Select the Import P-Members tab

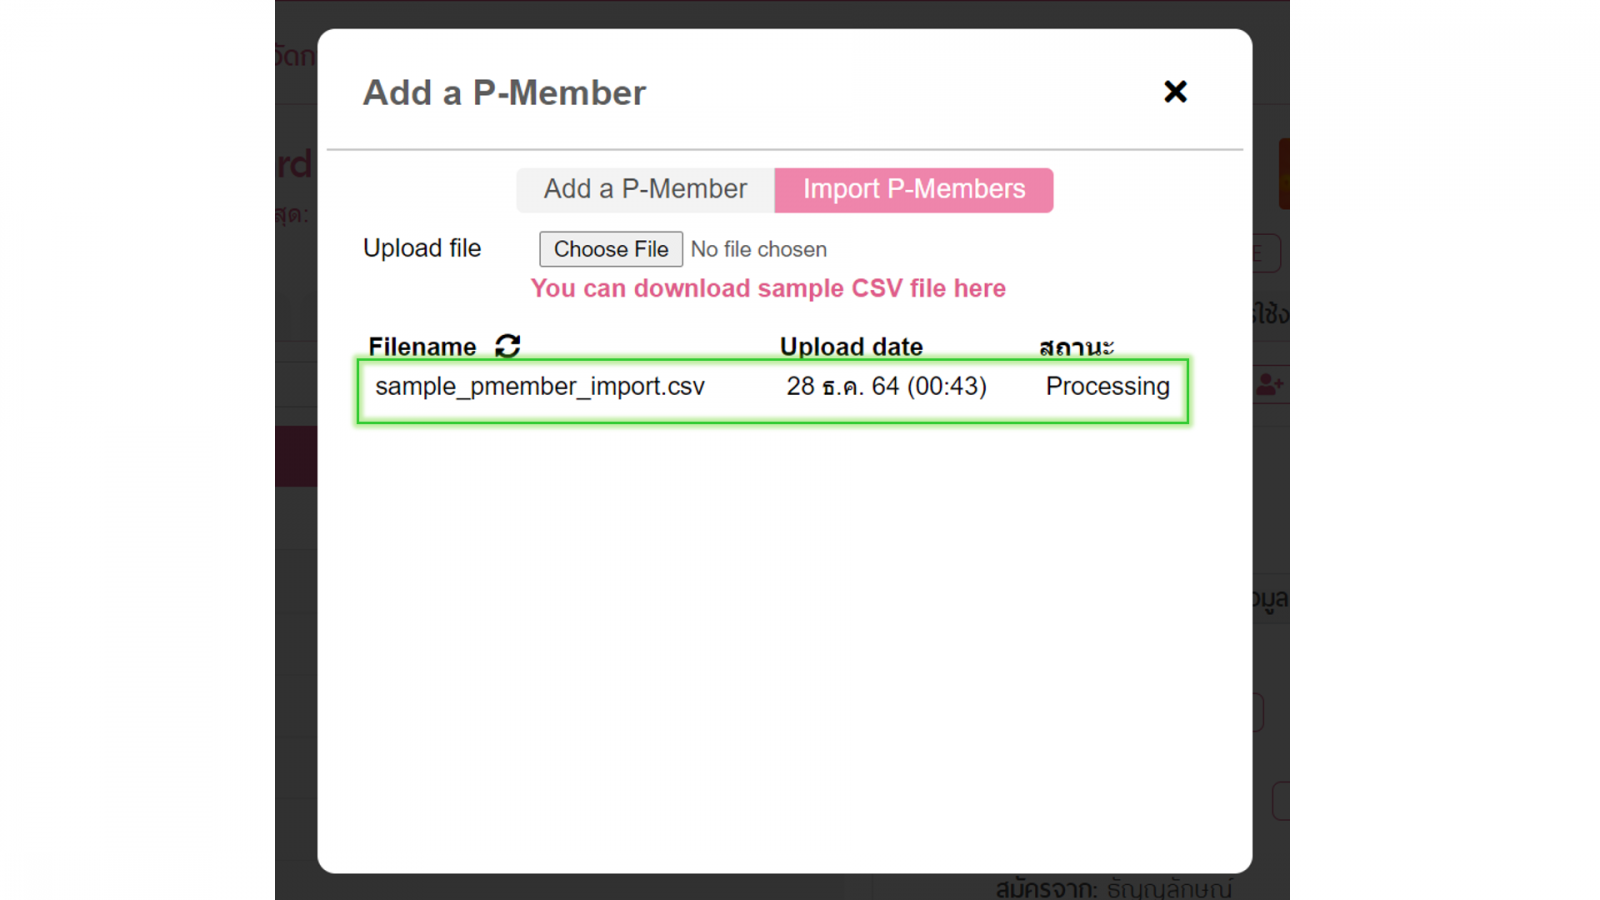coord(914,189)
